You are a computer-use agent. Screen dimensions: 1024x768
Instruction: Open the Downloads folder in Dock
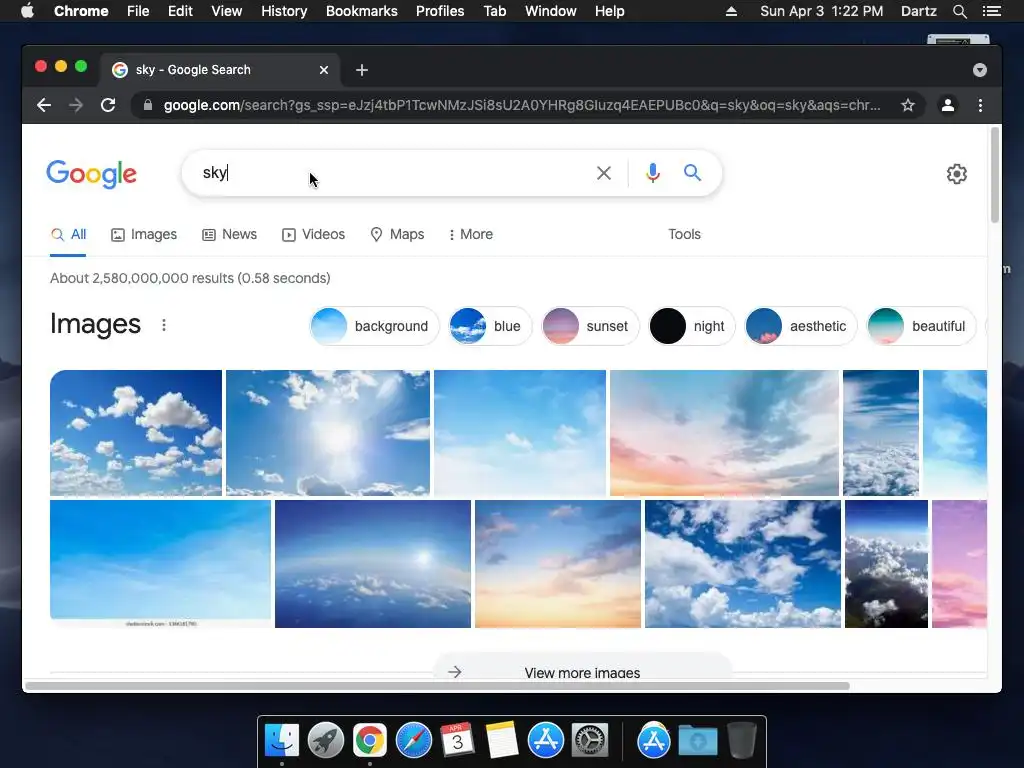[x=697, y=741]
